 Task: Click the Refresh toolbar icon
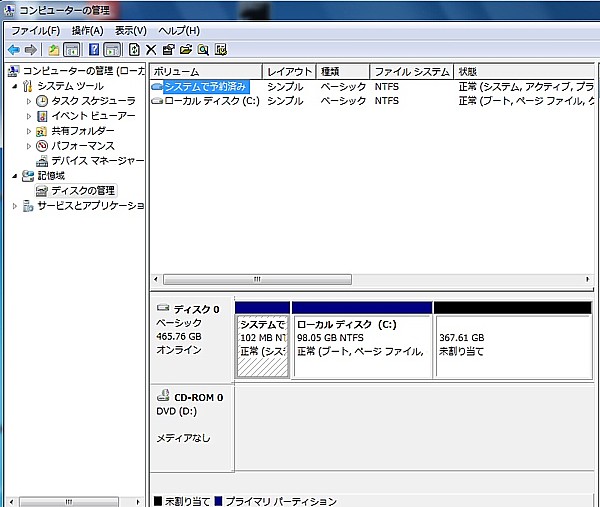pyautogui.click(x=134, y=50)
